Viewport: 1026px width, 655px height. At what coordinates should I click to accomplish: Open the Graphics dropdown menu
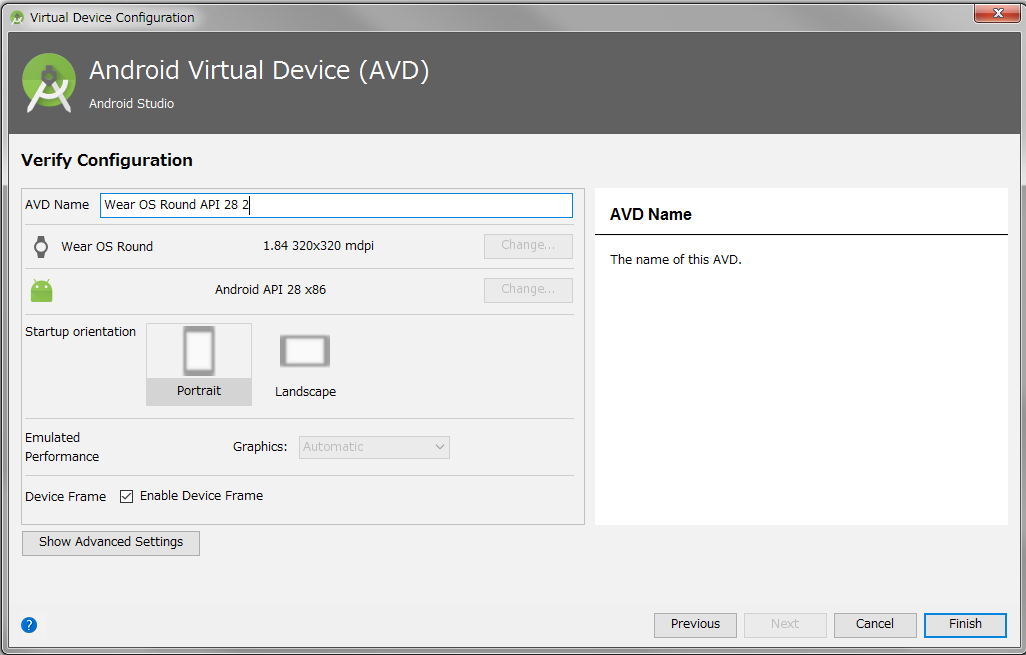point(374,447)
